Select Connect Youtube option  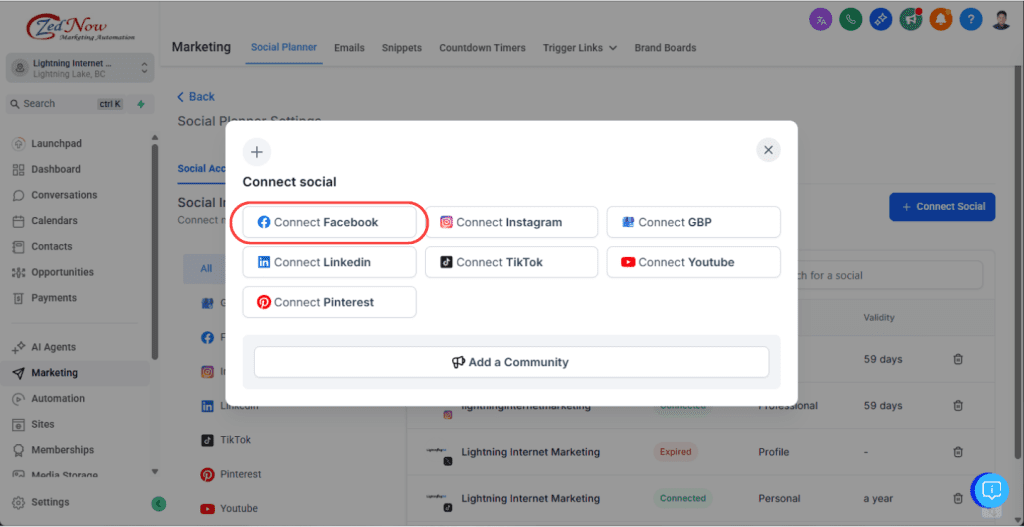[x=694, y=262]
